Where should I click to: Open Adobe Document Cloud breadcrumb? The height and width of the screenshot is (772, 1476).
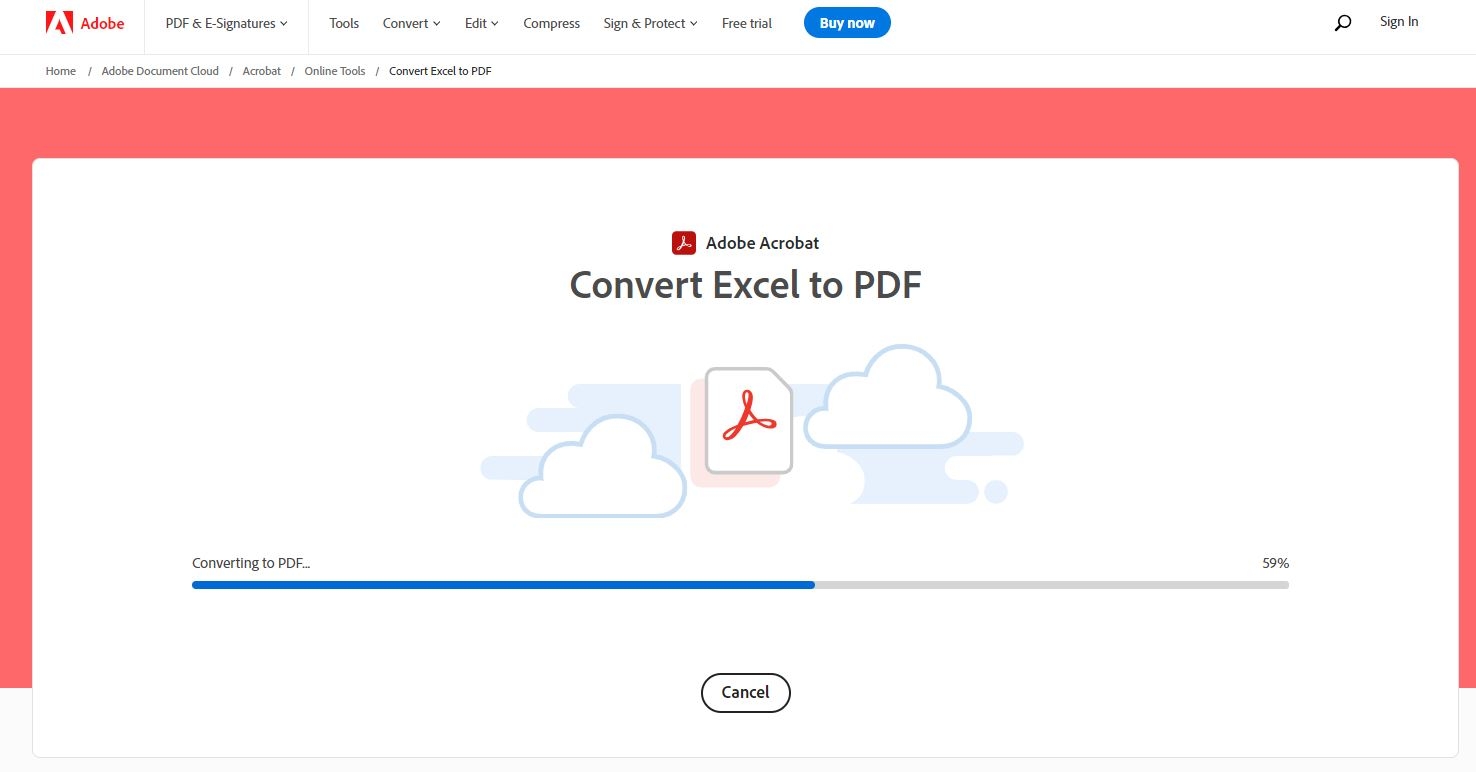(x=160, y=71)
